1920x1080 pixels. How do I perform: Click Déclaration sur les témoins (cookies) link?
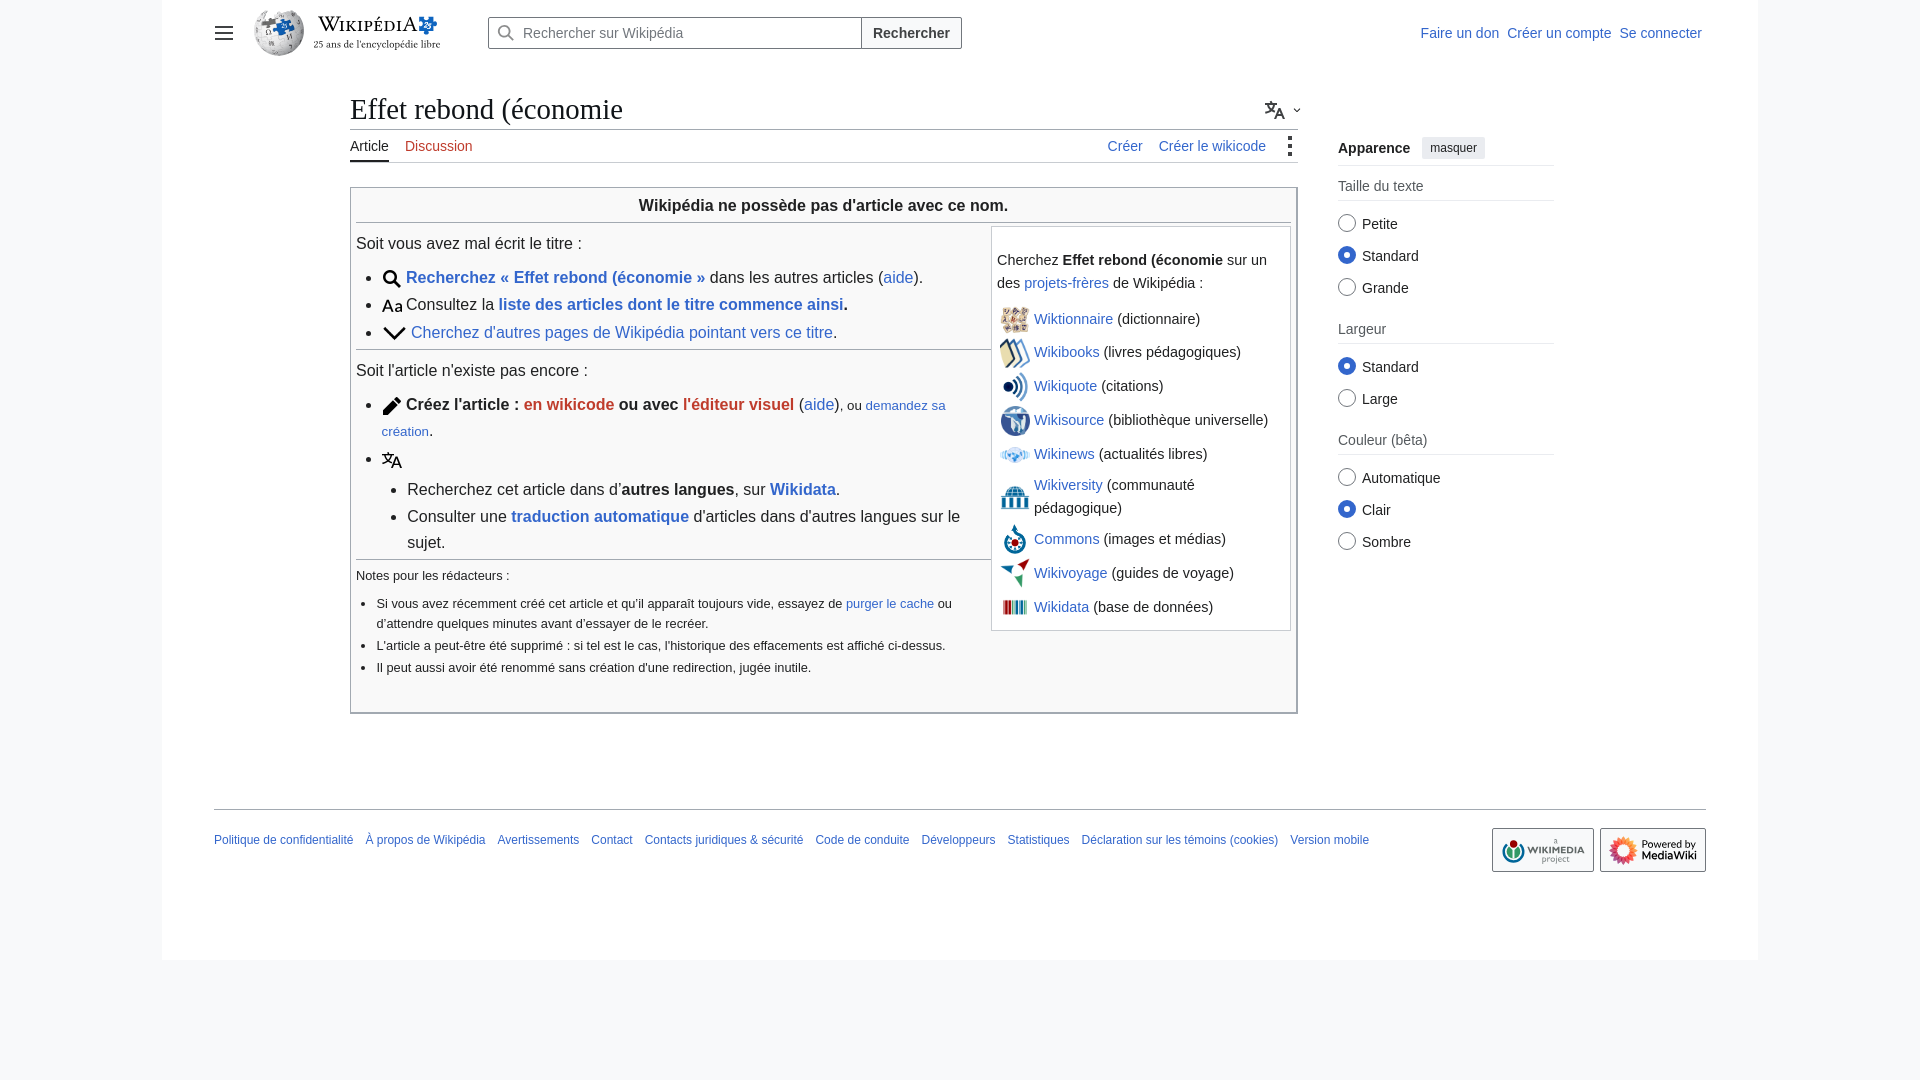pyautogui.click(x=1179, y=840)
